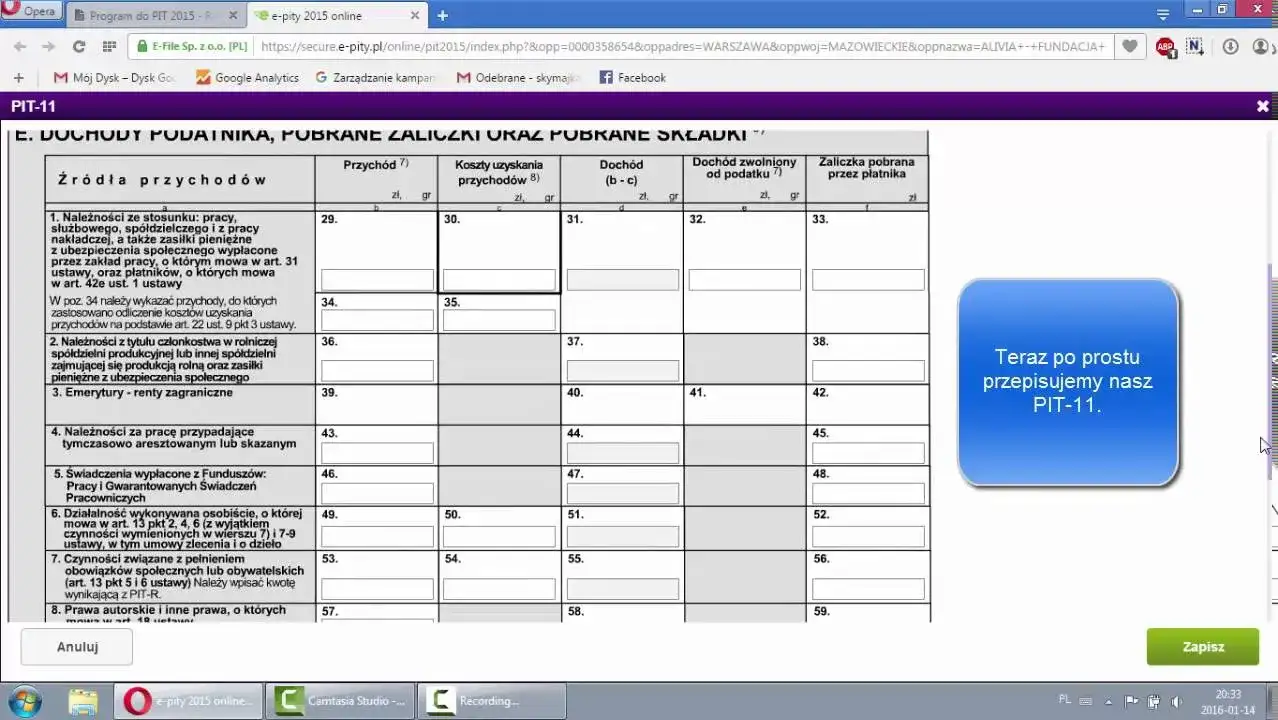Close the PIT-11 dialog with X icon

click(1262, 106)
